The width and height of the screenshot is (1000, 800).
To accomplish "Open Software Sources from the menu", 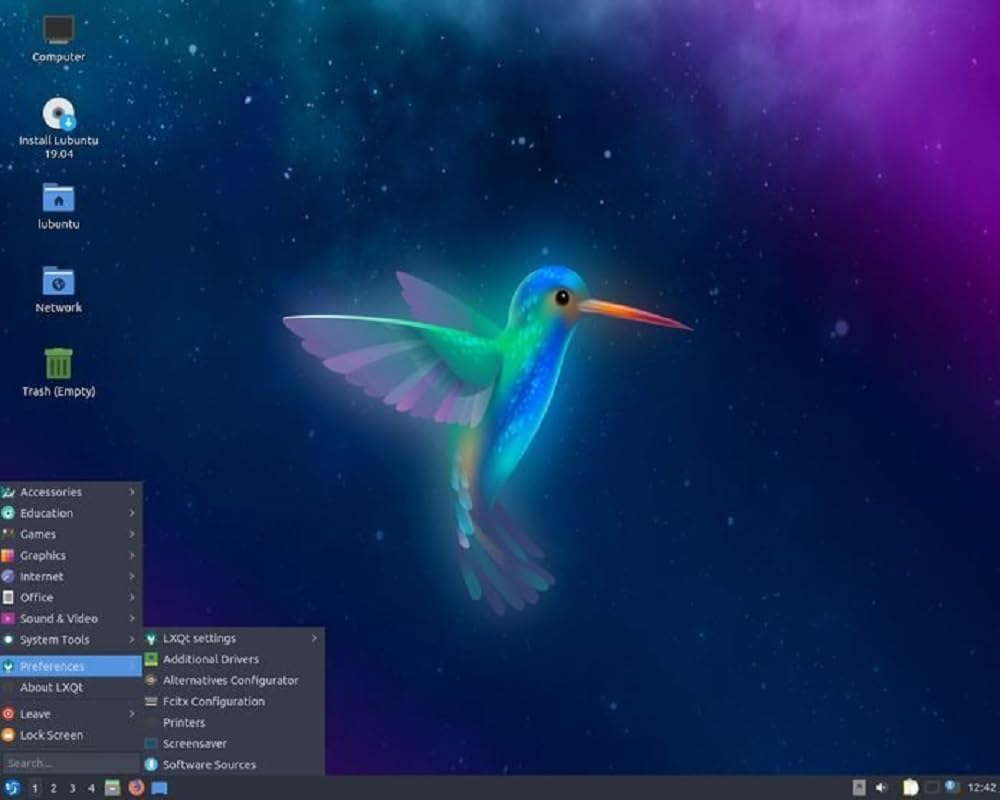I will [207, 765].
